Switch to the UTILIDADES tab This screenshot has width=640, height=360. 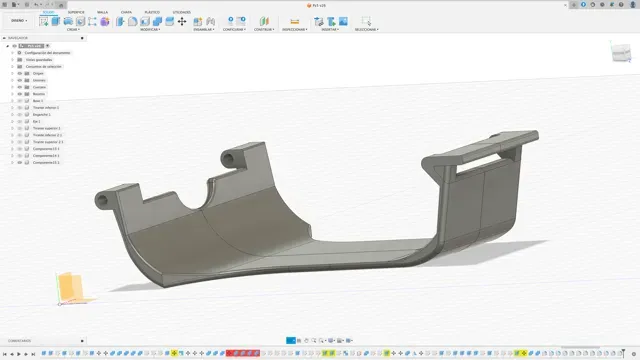182,12
